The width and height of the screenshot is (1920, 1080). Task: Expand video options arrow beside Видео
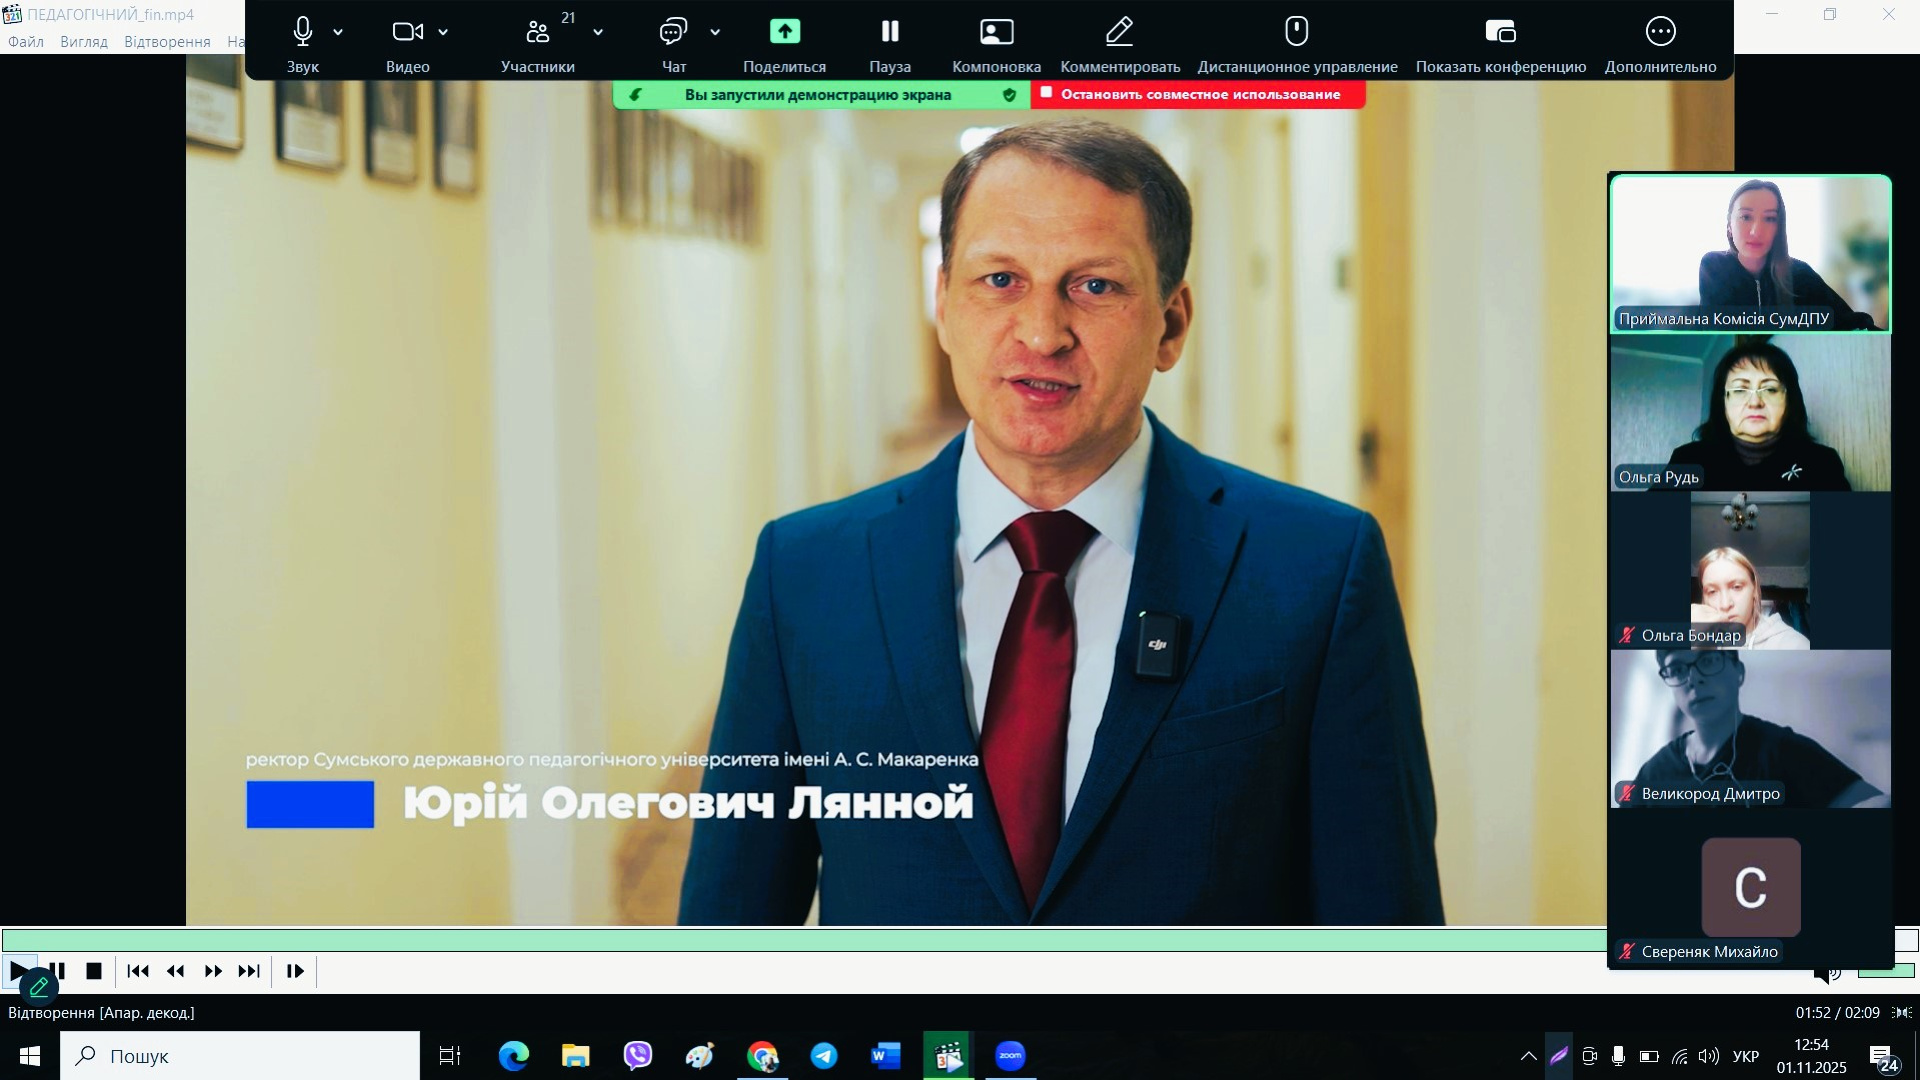tap(443, 32)
